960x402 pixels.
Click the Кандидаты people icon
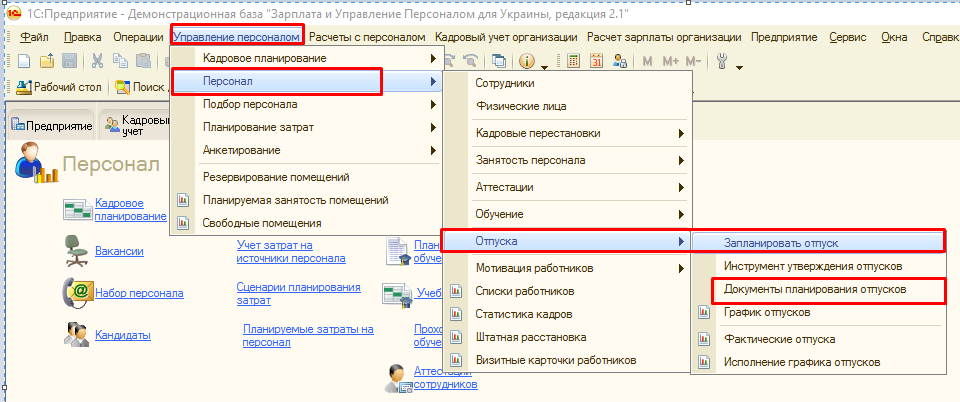click(78, 334)
